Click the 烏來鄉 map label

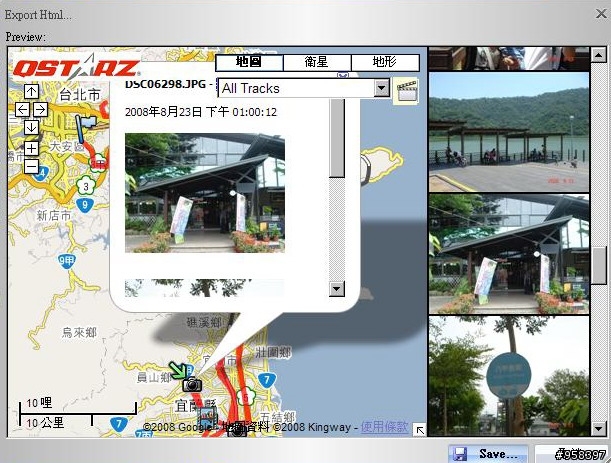pyautogui.click(x=79, y=333)
